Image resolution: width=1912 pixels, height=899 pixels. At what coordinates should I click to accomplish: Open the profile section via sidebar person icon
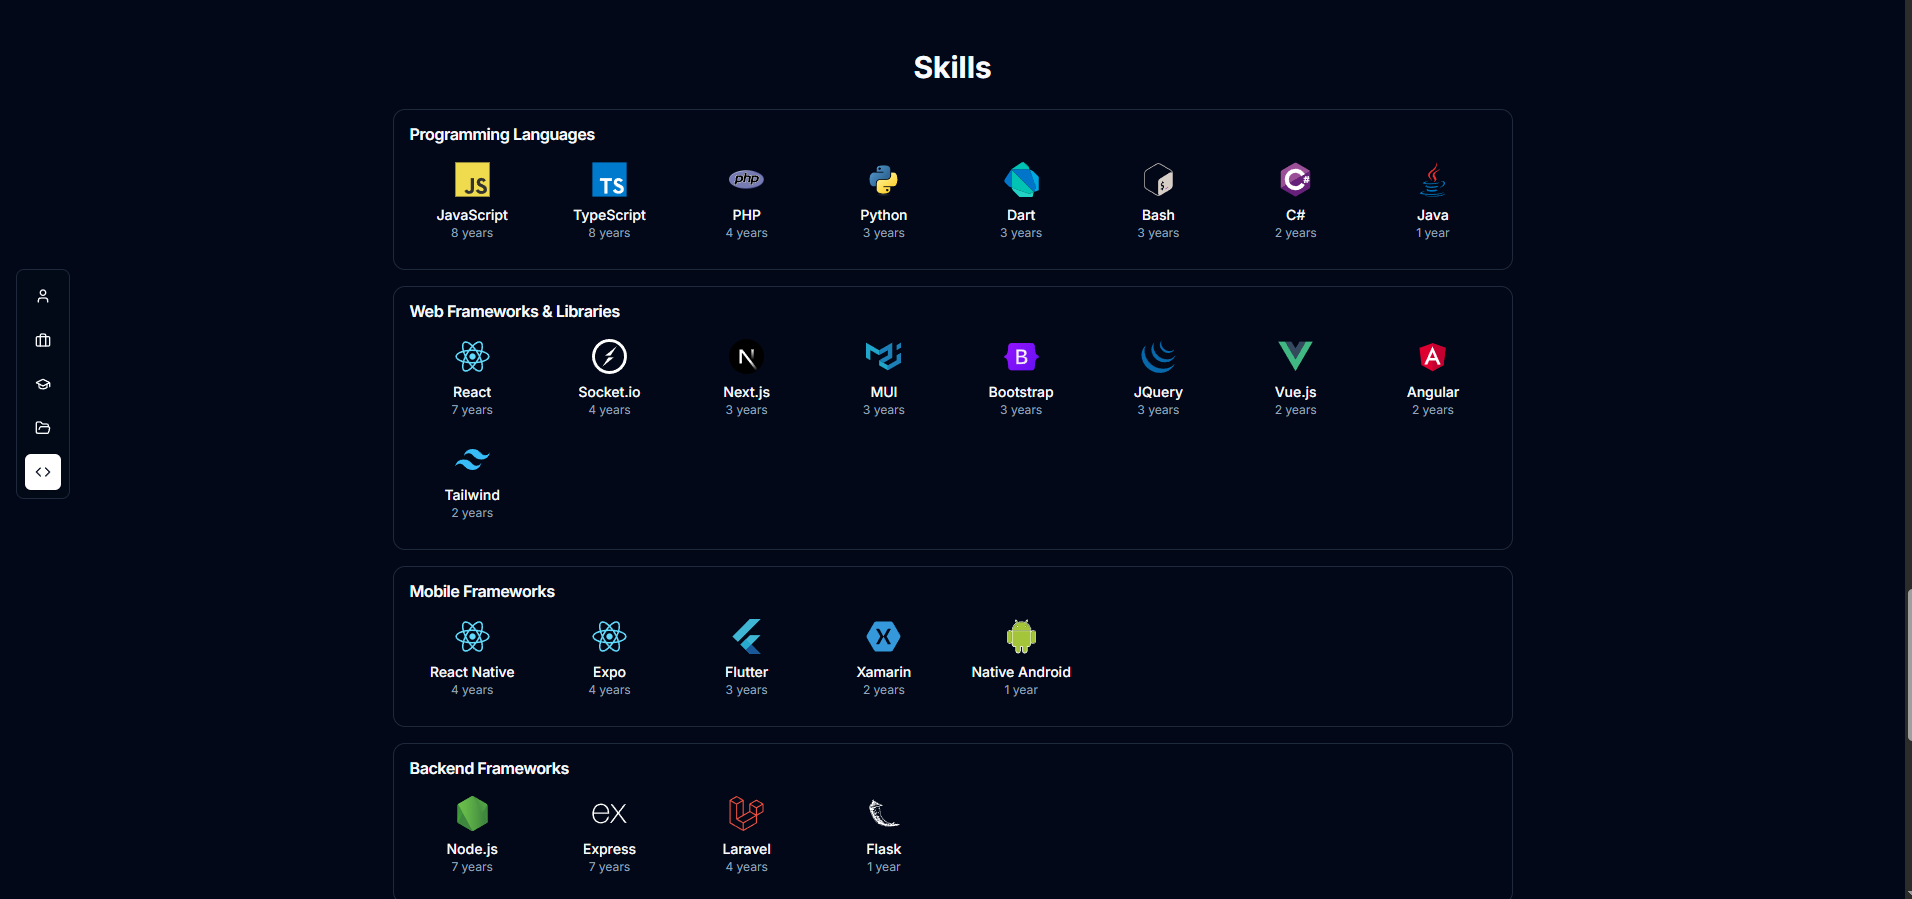[43, 296]
